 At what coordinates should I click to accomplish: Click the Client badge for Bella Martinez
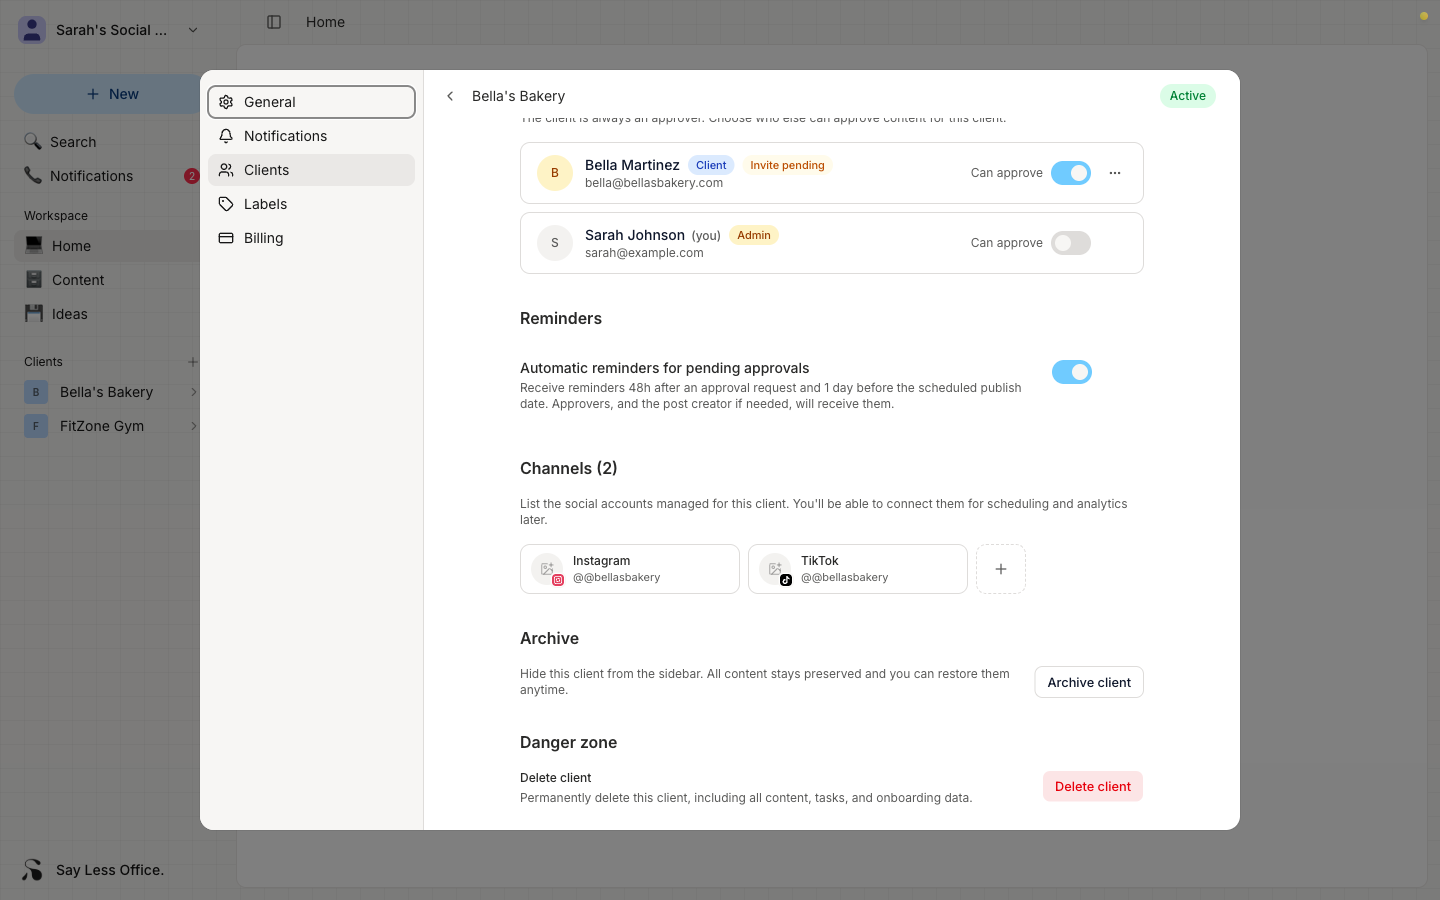[x=711, y=165]
